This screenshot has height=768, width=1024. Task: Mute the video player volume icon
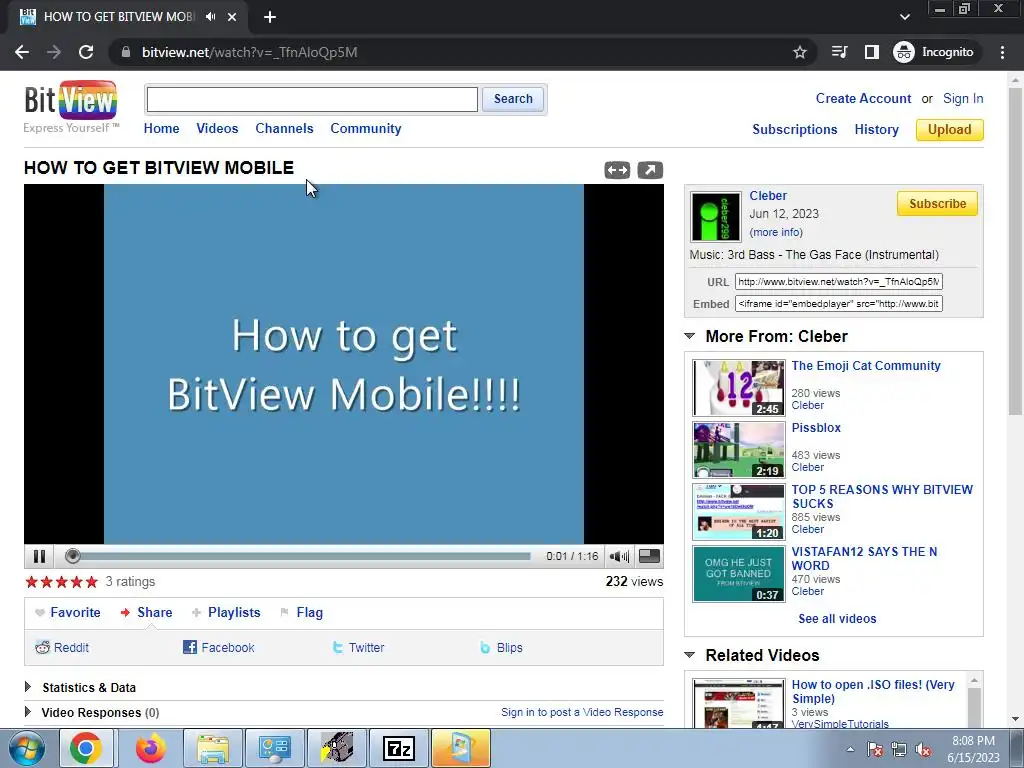(x=619, y=556)
